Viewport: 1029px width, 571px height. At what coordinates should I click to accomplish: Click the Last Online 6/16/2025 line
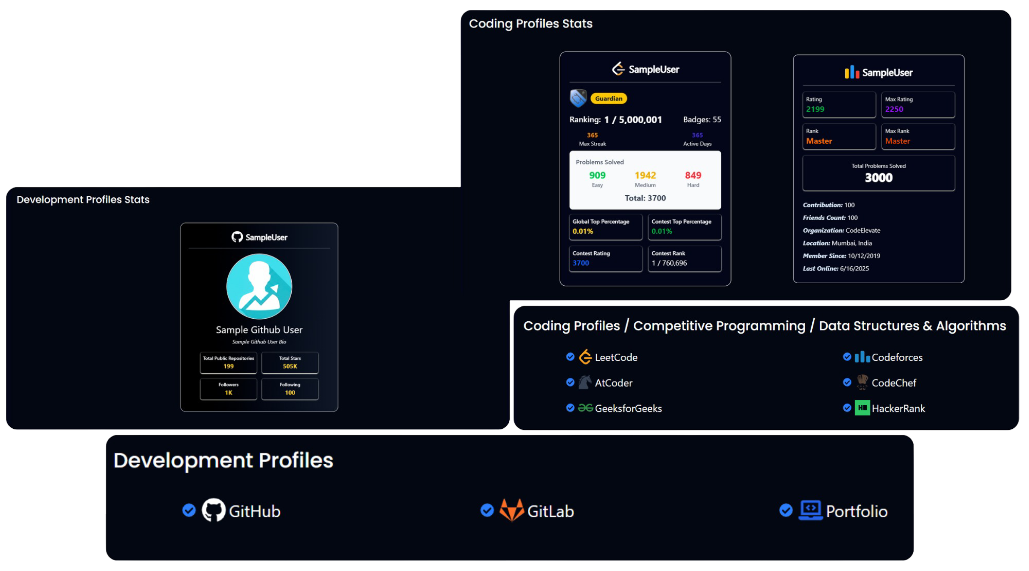pyautogui.click(x=835, y=268)
